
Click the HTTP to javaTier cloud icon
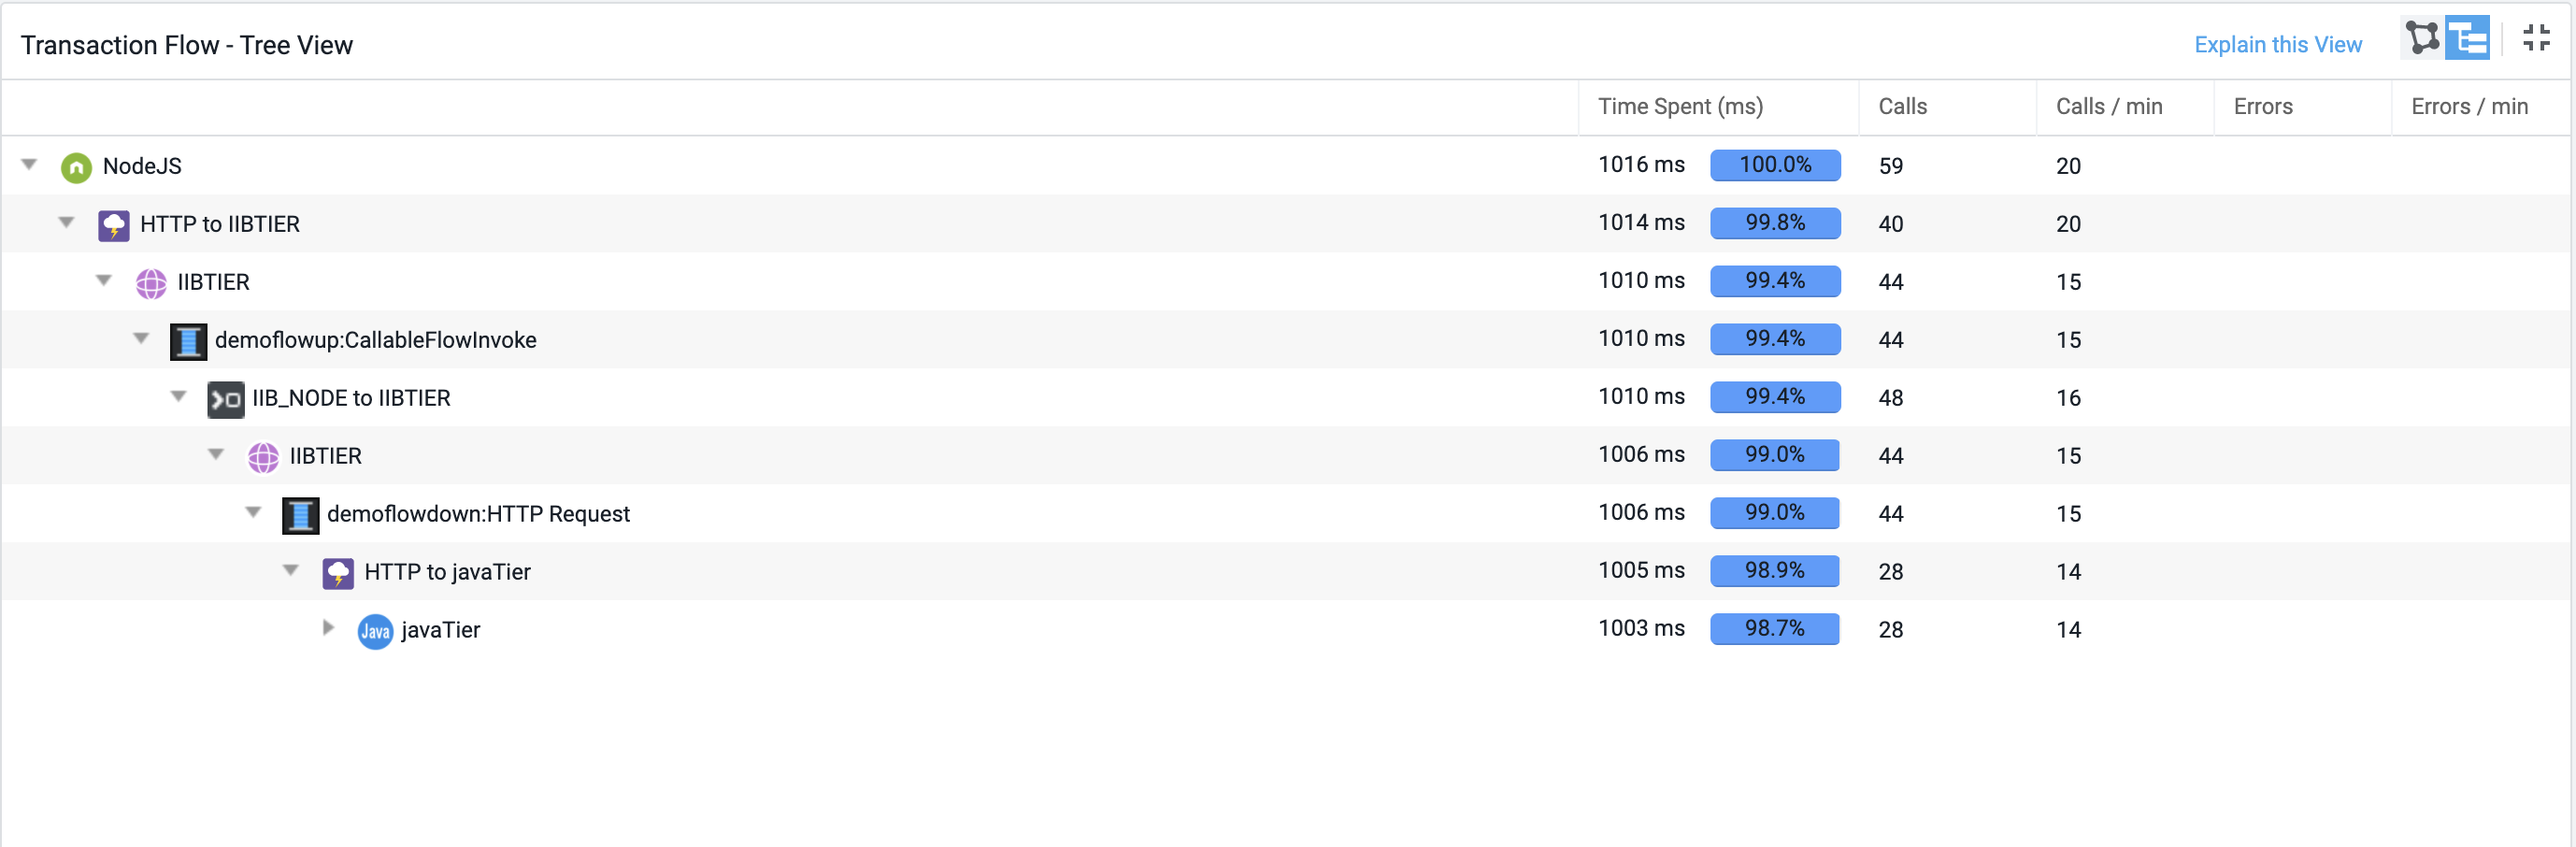click(337, 573)
